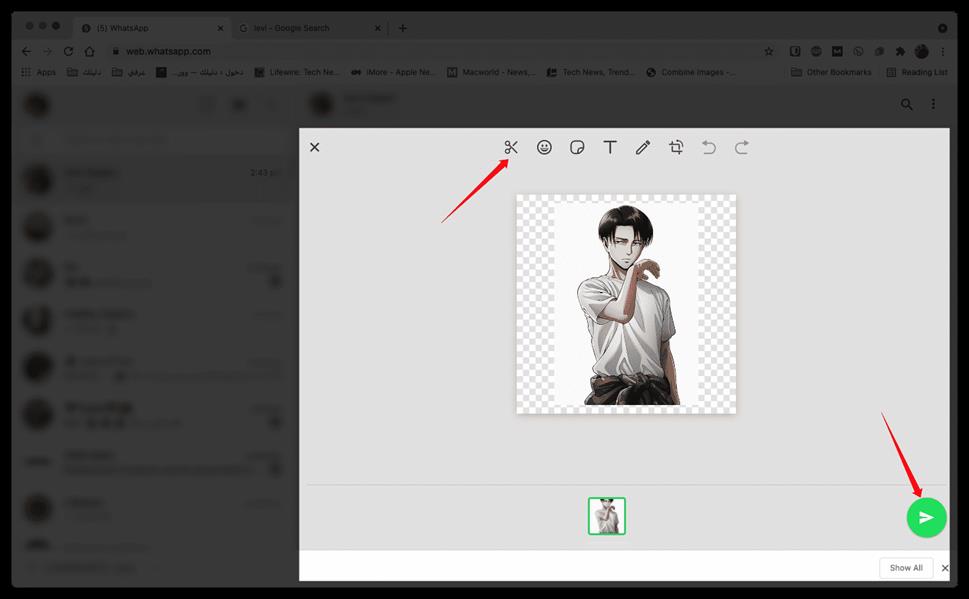The width and height of the screenshot is (969, 599).
Task: Add a sticker to the image
Action: click(x=577, y=147)
